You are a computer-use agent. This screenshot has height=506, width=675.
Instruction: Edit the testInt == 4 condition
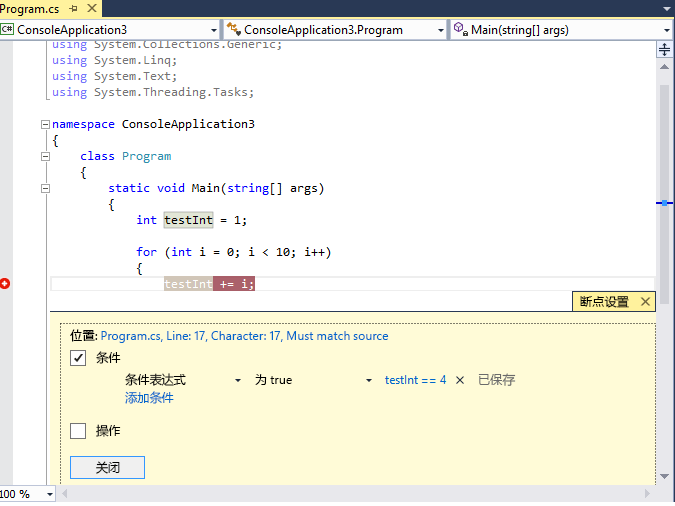(415, 380)
